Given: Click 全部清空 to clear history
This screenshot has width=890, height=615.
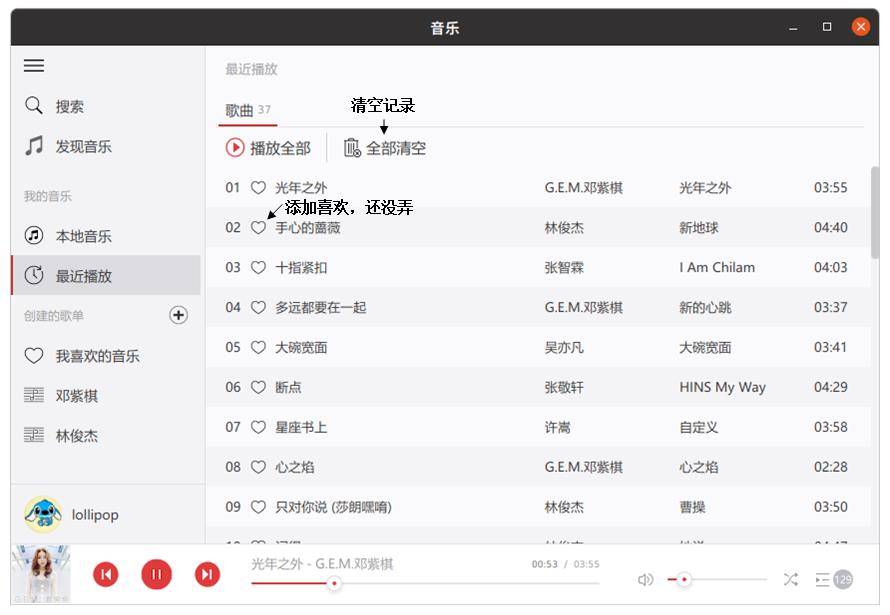Looking at the screenshot, I should click(x=386, y=148).
